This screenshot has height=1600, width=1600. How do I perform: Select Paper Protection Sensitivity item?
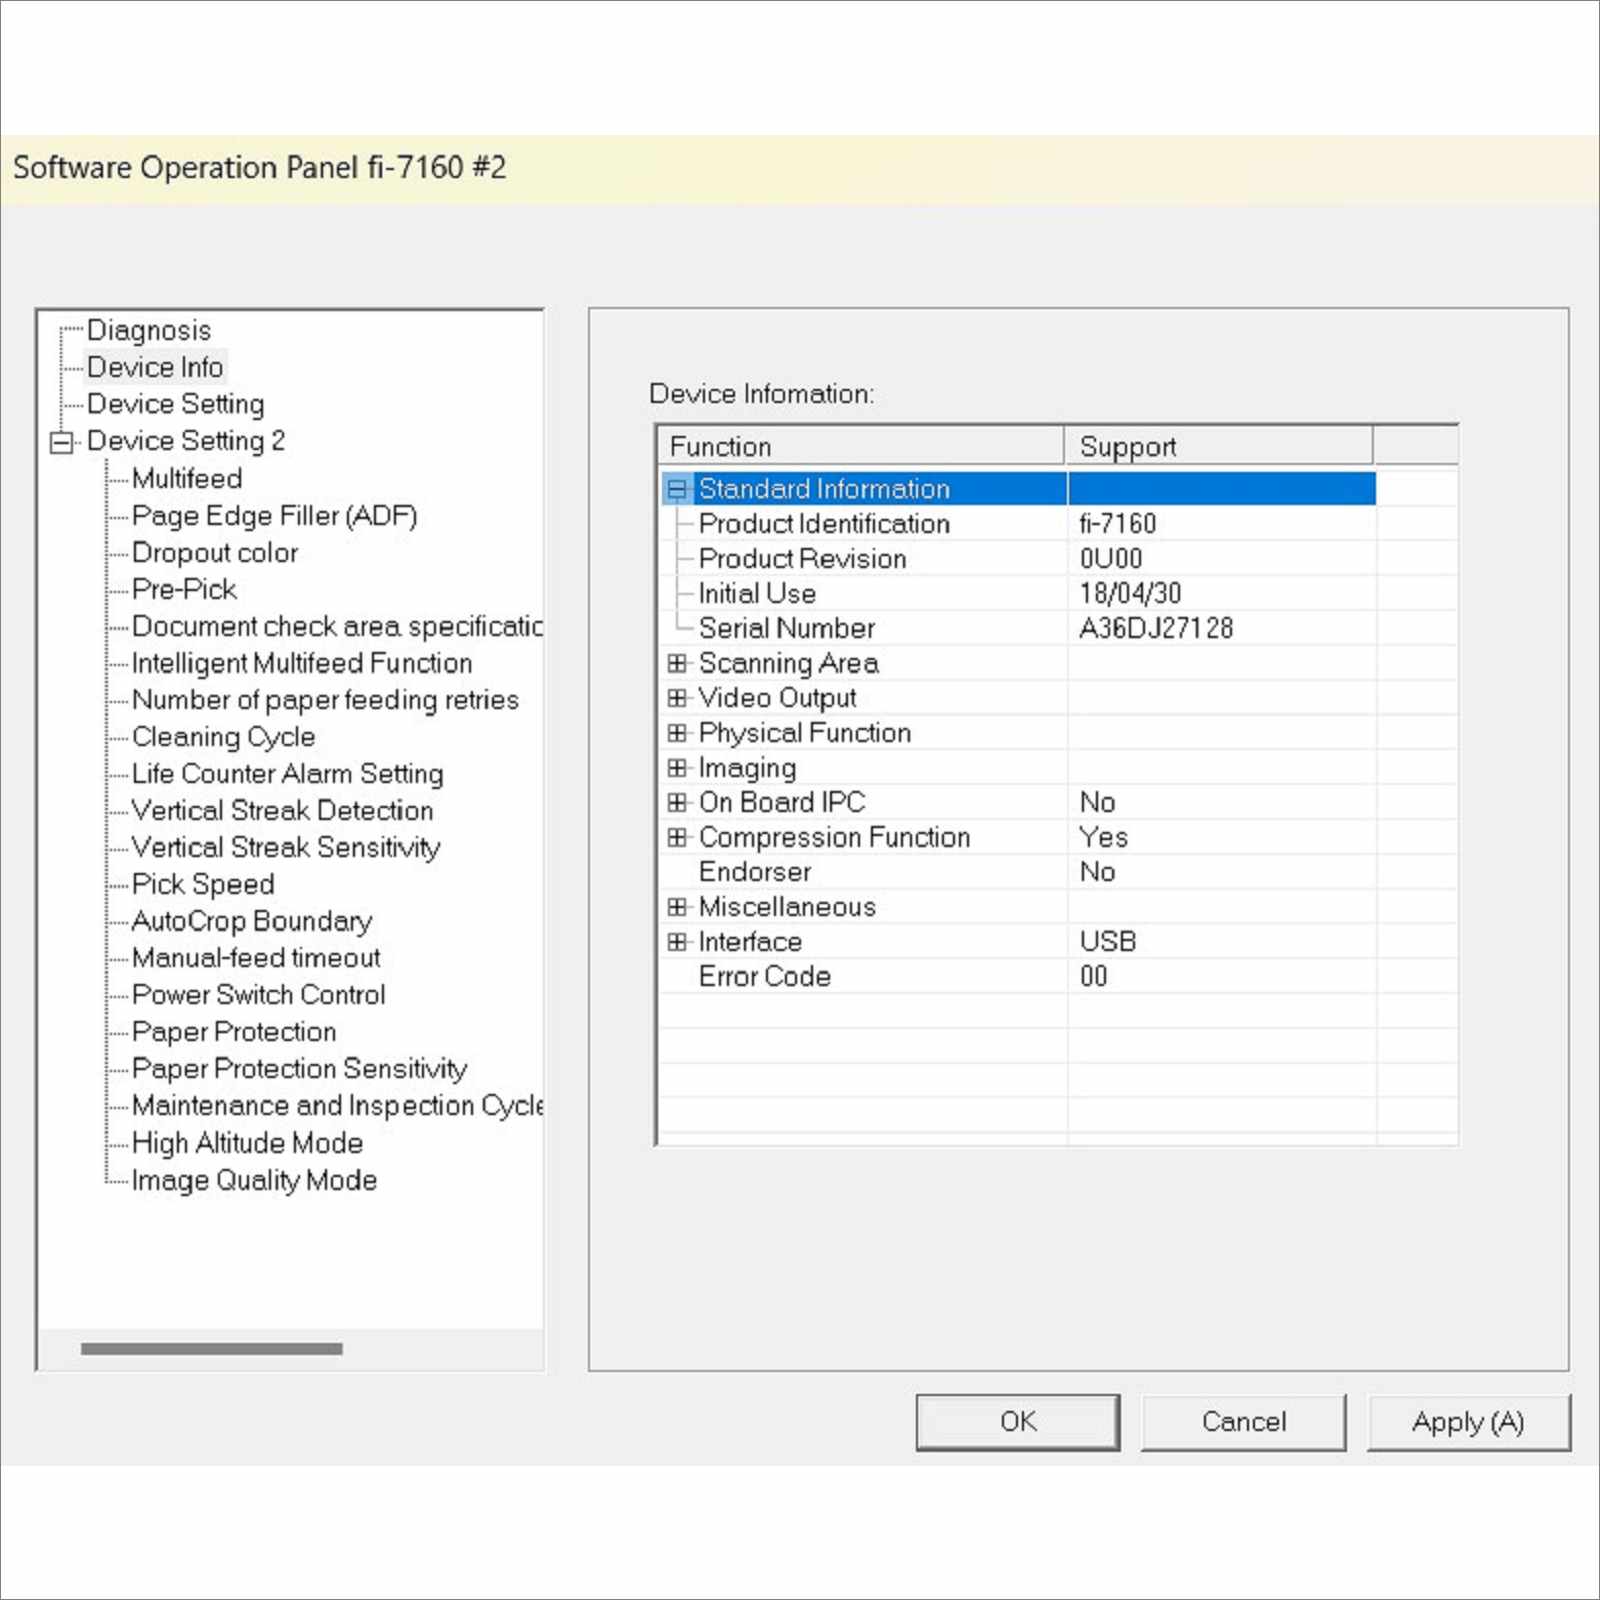point(300,1069)
